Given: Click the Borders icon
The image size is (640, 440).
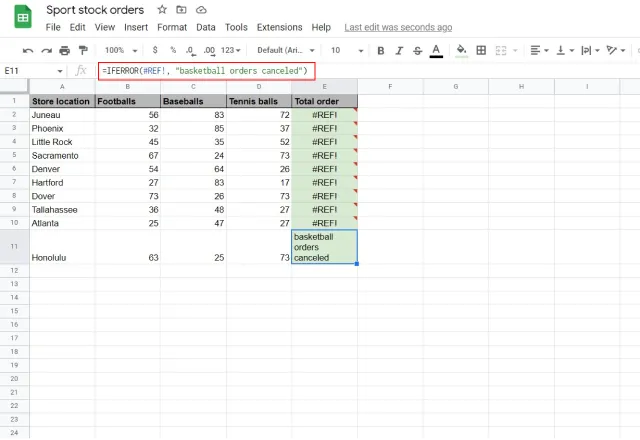Looking at the screenshot, I should 481,50.
